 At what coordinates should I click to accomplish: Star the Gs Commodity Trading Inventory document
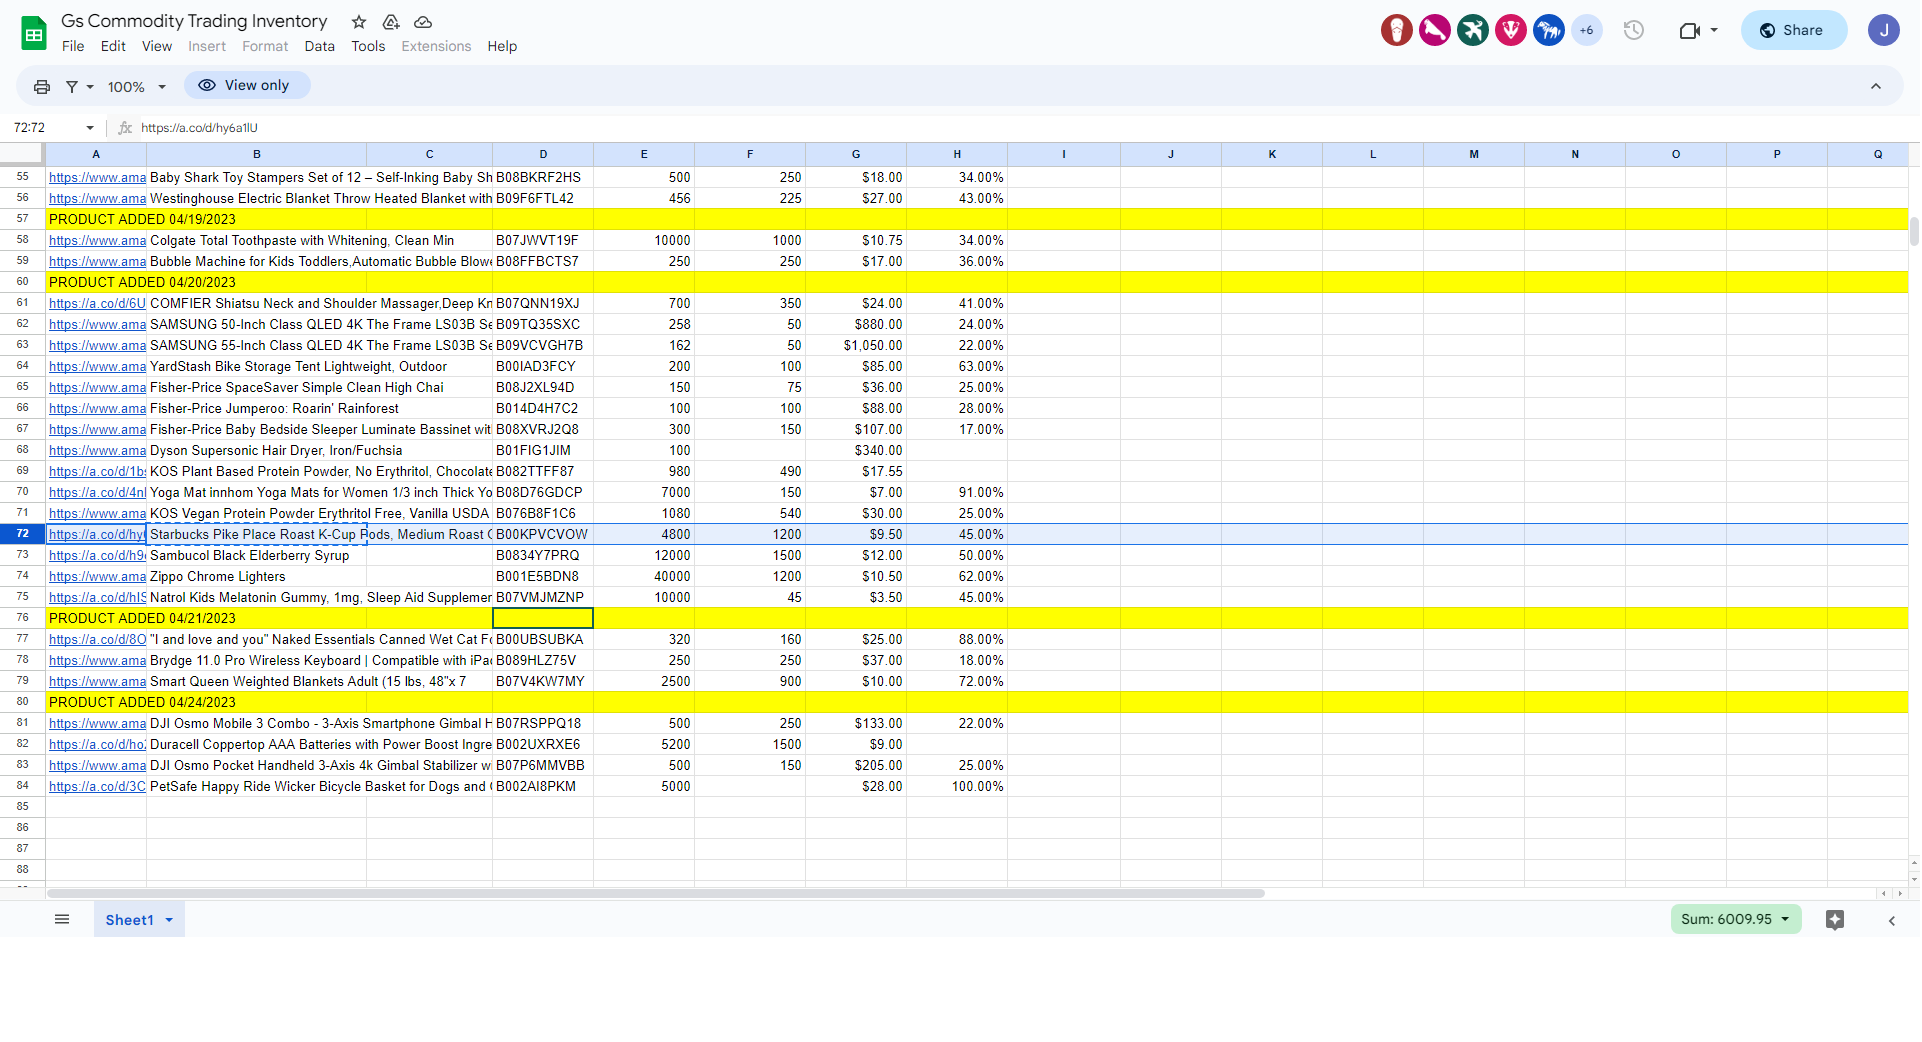(x=359, y=22)
